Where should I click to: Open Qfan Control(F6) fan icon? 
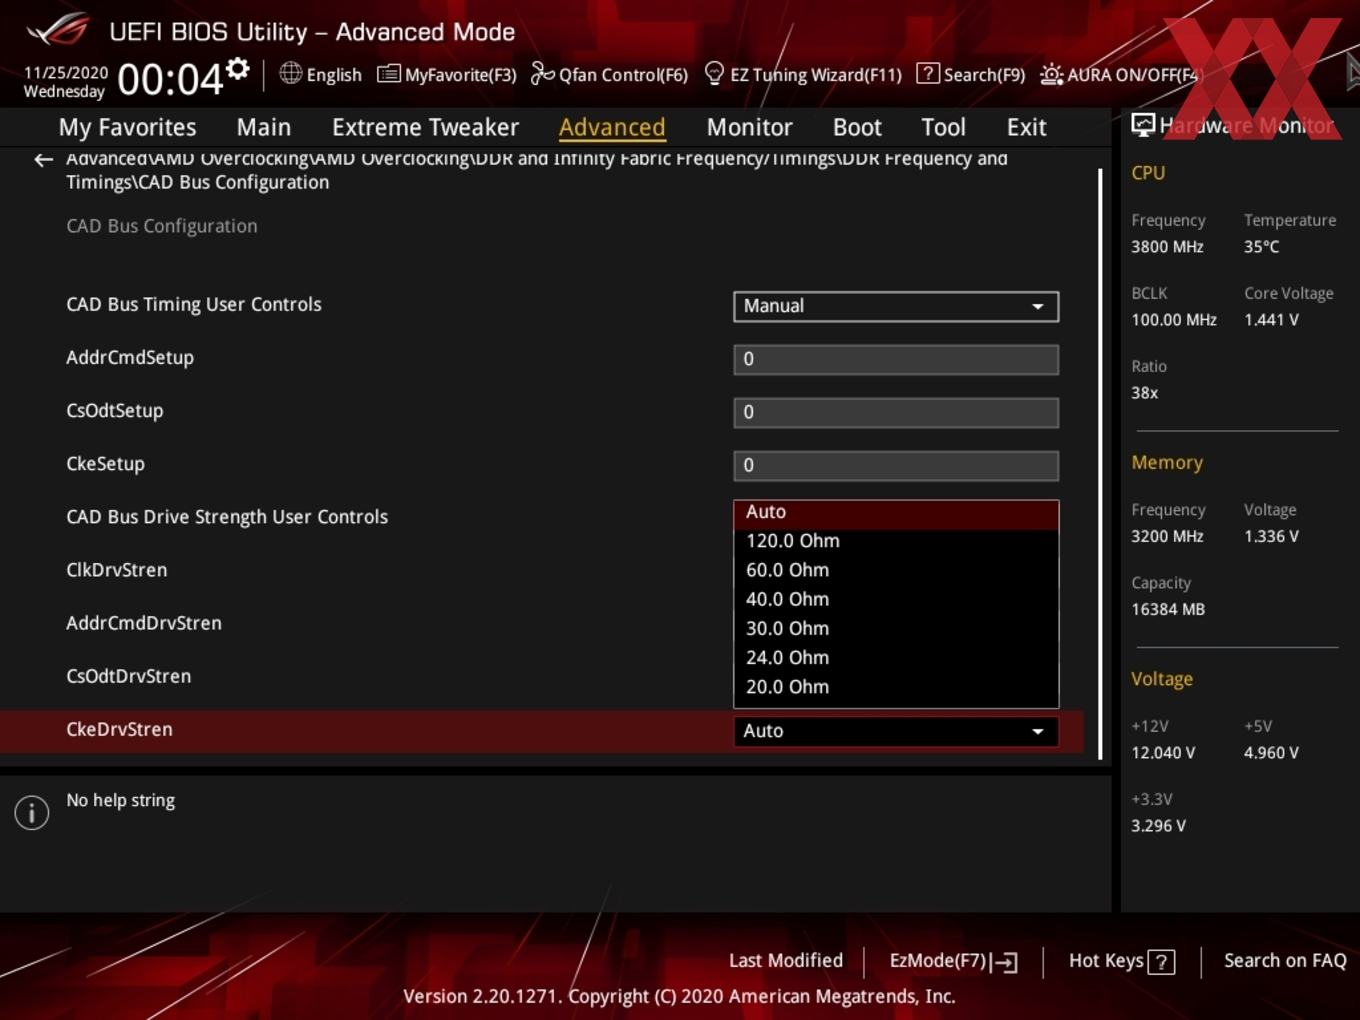pyautogui.click(x=542, y=74)
